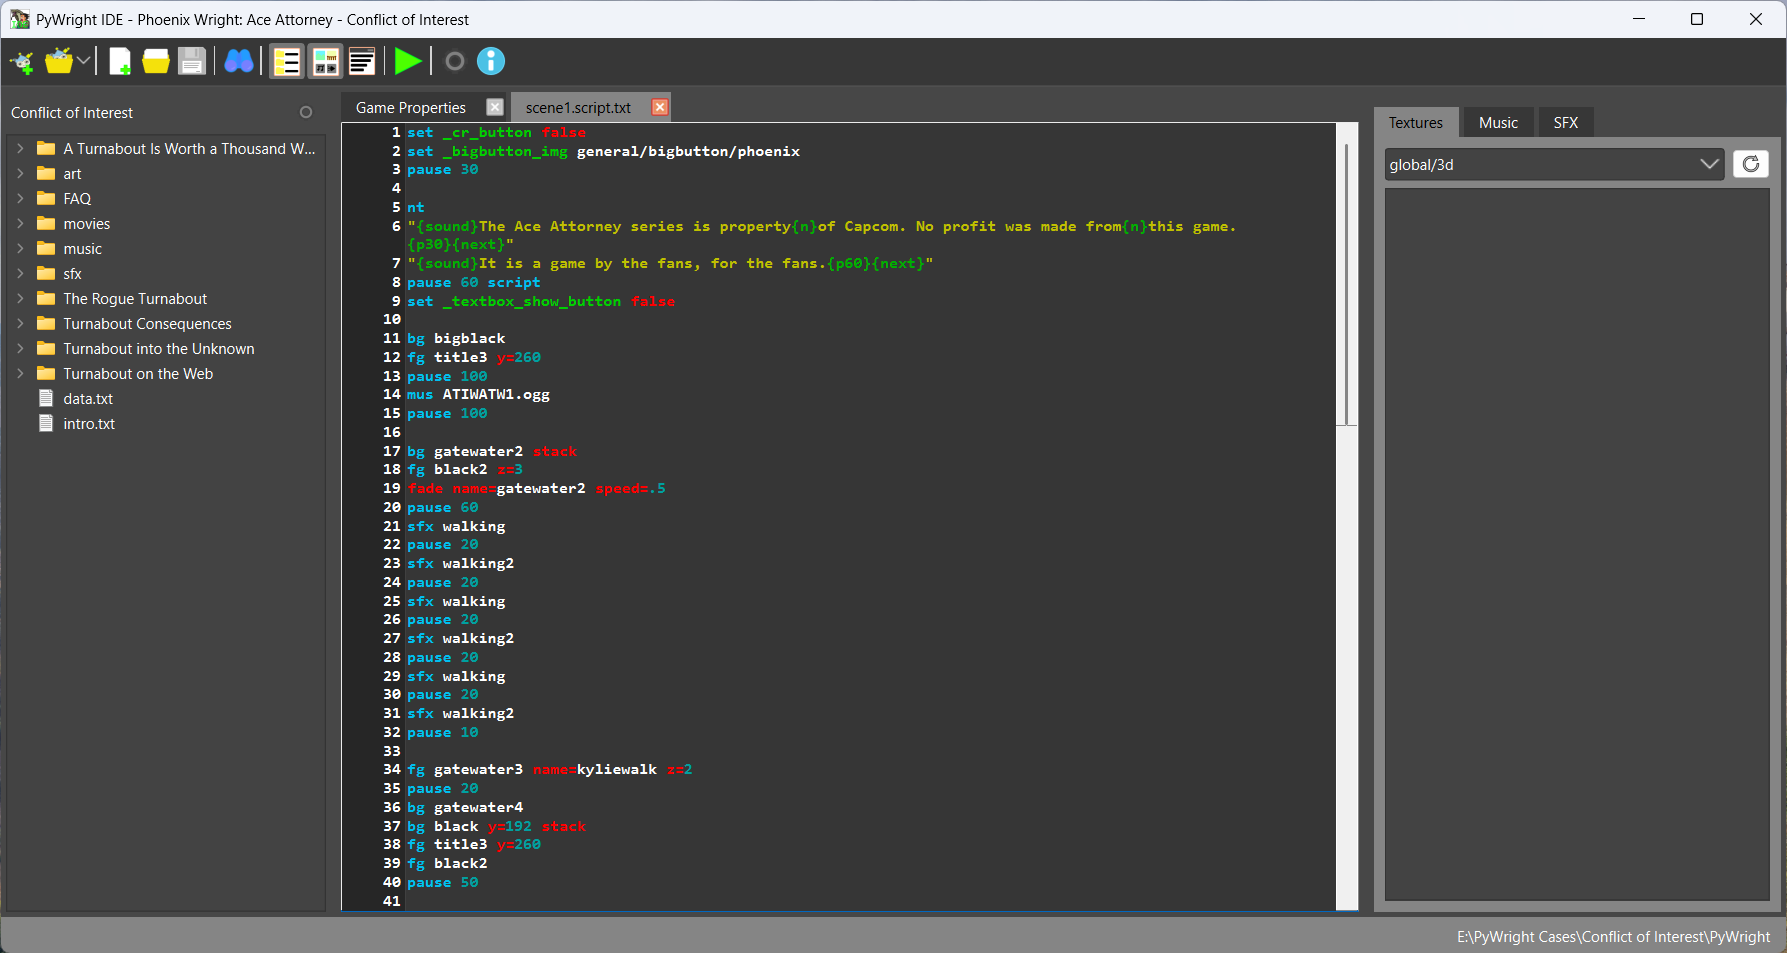The height and width of the screenshot is (953, 1787).
Task: Save the current file with floppy icon
Action: (192, 62)
